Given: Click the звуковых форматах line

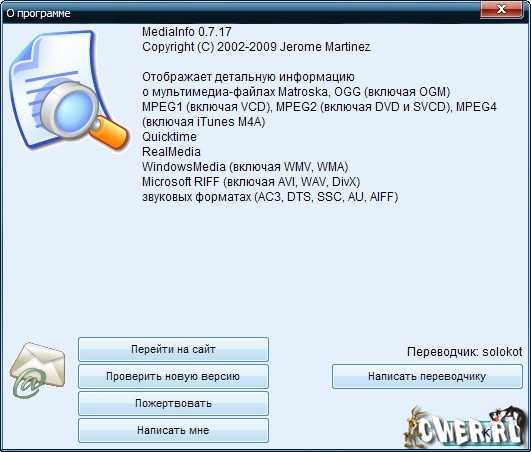Looking at the screenshot, I should pyautogui.click(x=270, y=197).
